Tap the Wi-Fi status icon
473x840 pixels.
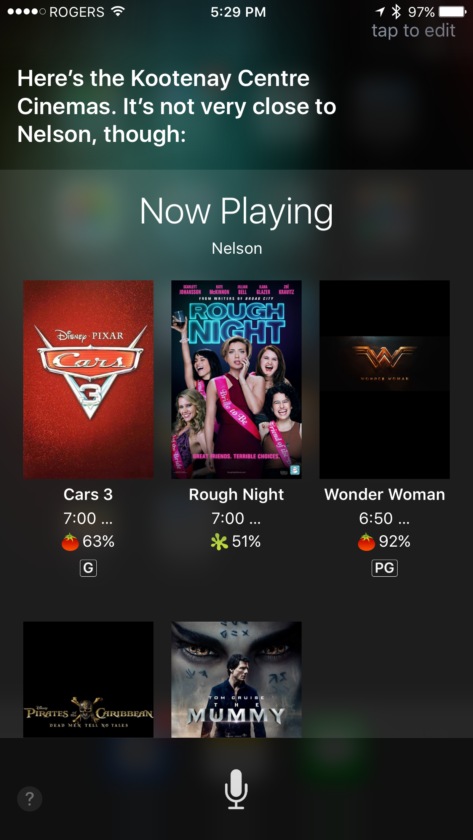pyautogui.click(x=118, y=11)
